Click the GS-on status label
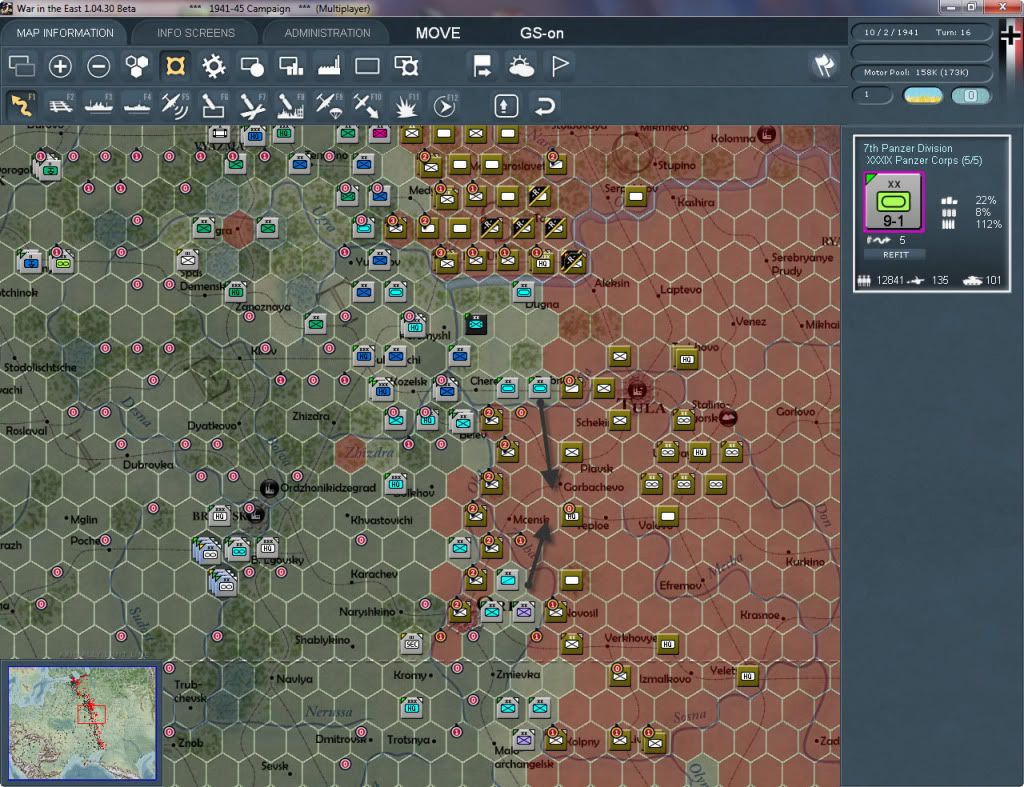1024x787 pixels. 541,33
